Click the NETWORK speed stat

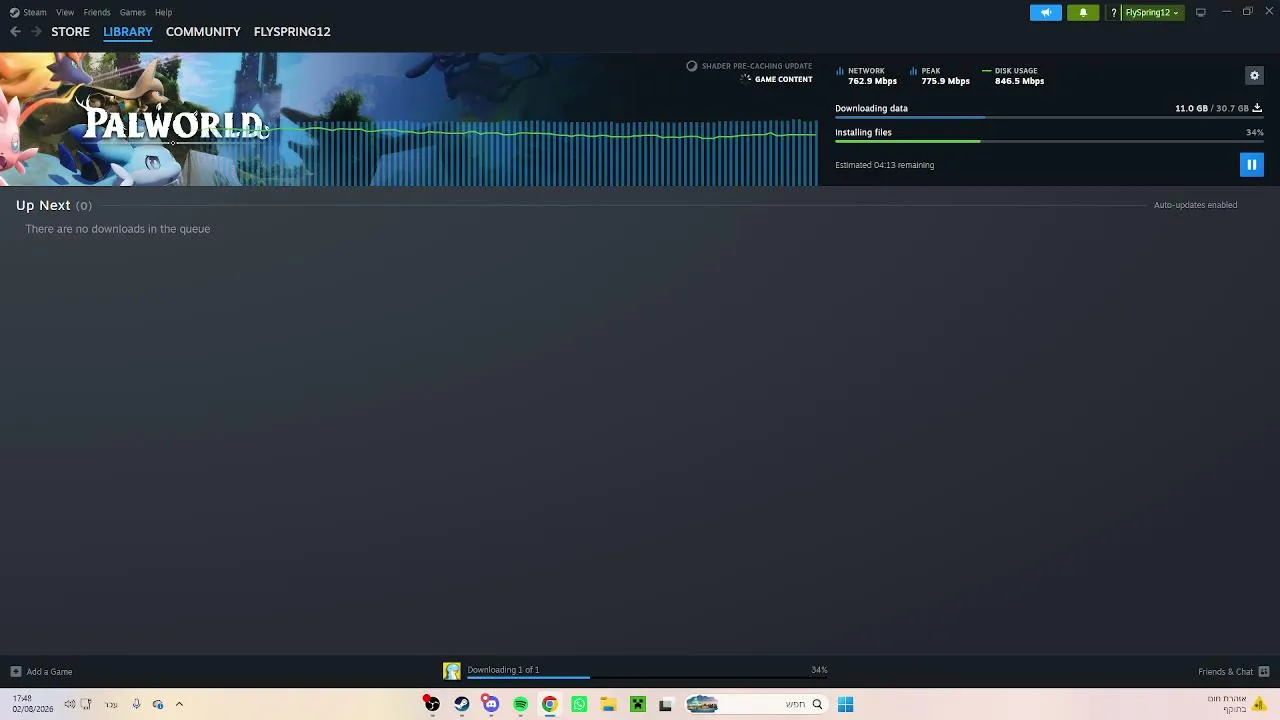(x=866, y=76)
